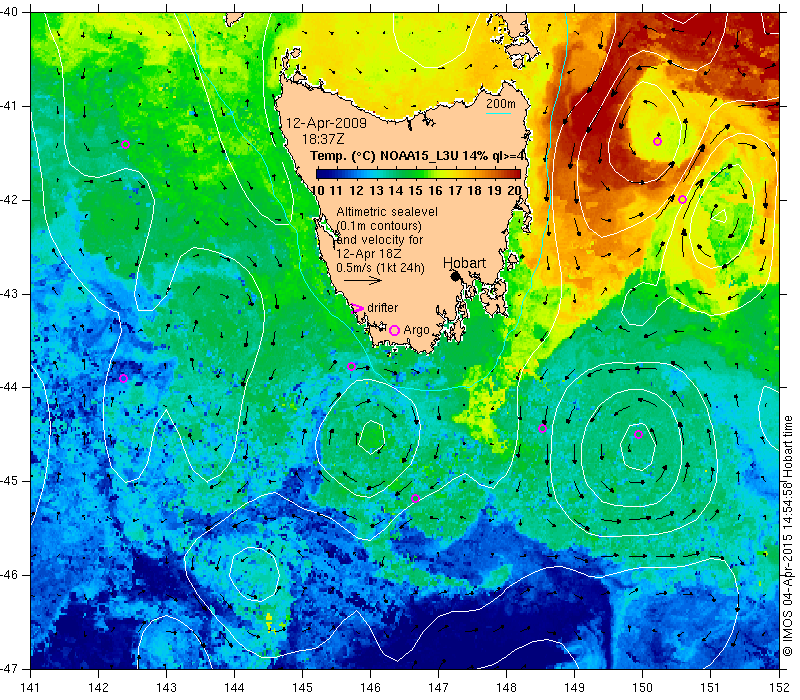Click the green middle of temperature colorbar

[x=418, y=174]
